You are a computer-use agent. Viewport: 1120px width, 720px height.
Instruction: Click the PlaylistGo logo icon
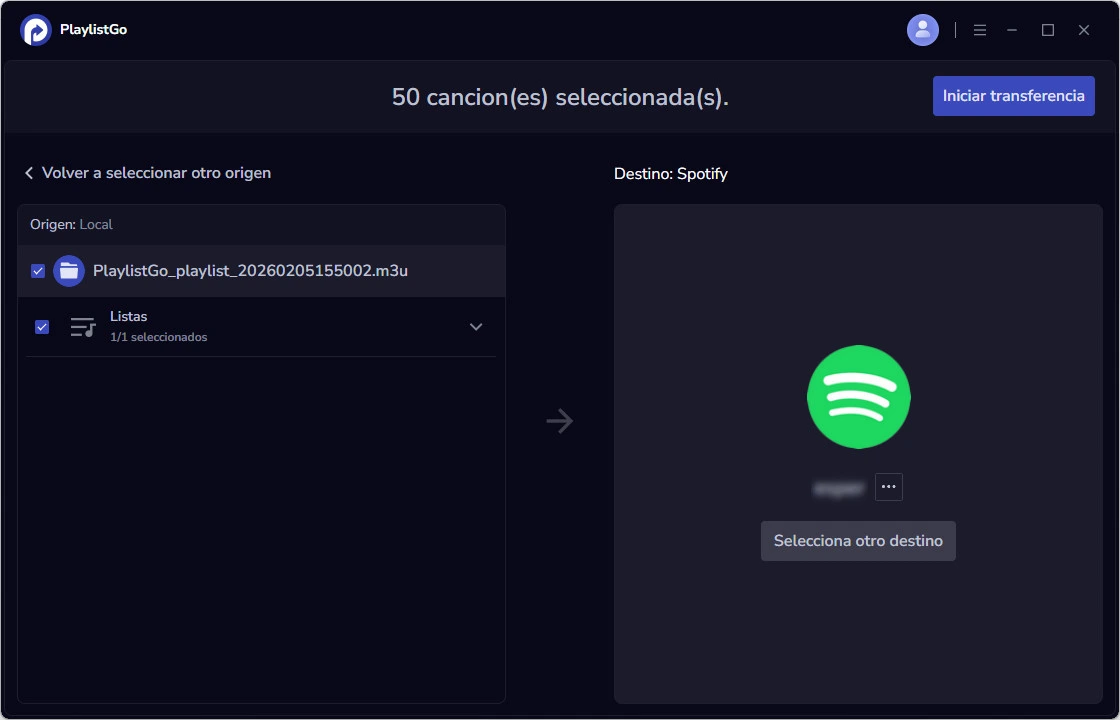(36, 29)
